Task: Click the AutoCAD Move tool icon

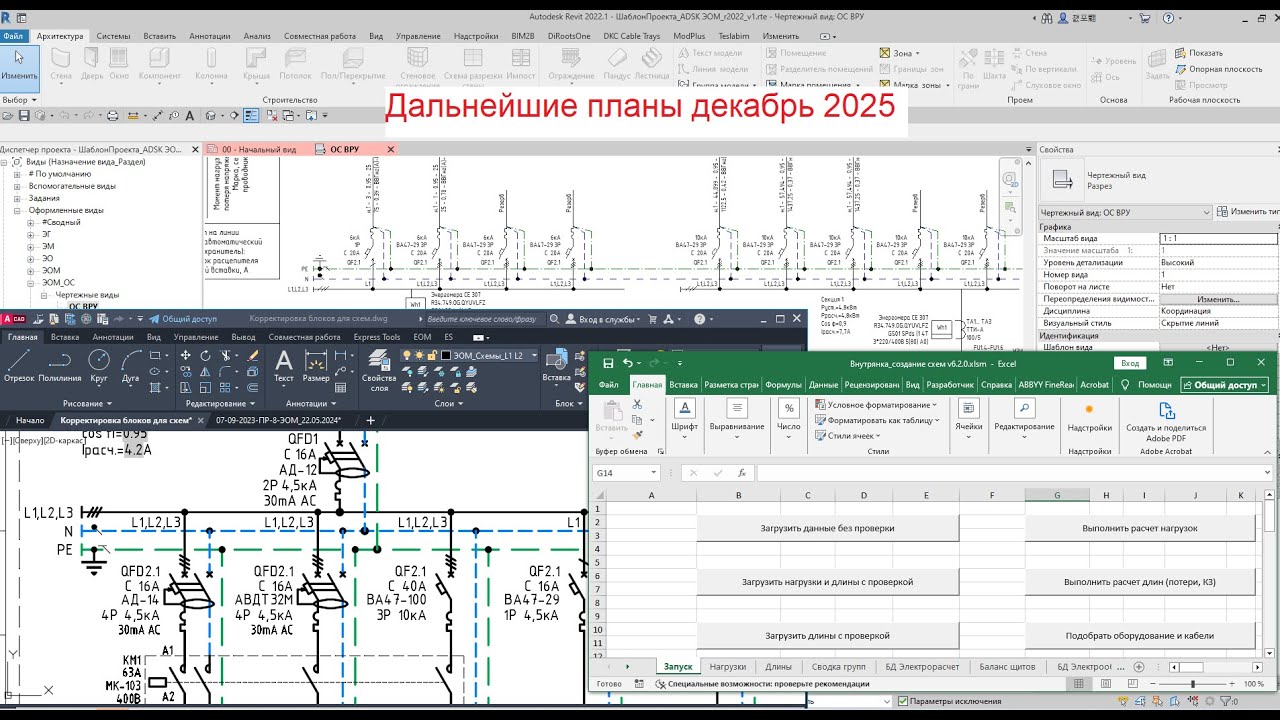Action: [186, 356]
